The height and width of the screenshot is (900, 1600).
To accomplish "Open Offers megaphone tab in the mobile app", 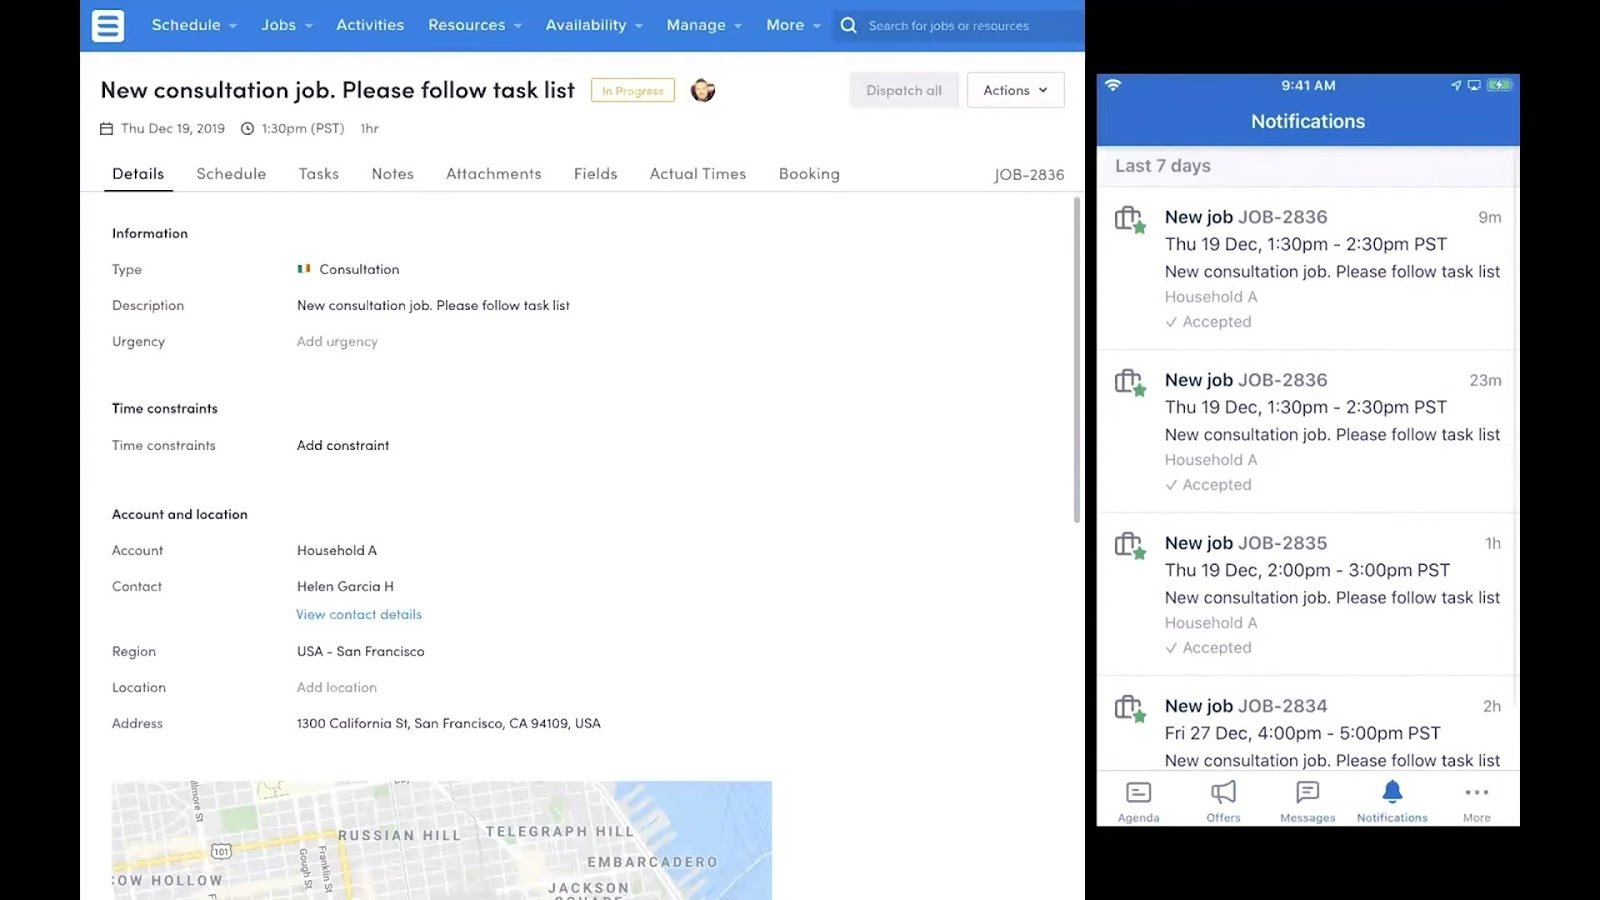I will pyautogui.click(x=1223, y=802).
